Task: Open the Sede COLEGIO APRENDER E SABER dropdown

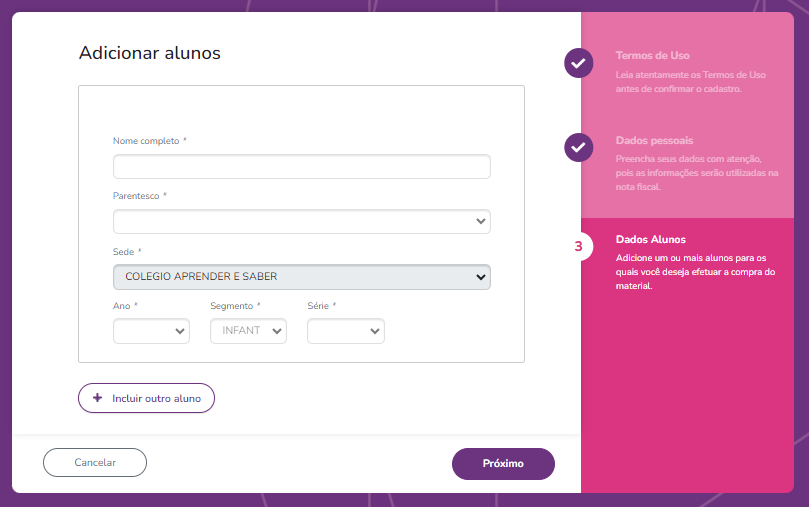Action: coord(302,277)
